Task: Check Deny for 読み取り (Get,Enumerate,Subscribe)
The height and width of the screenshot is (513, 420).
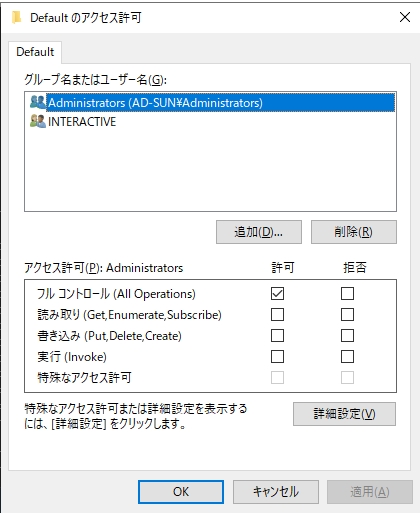Action: pyautogui.click(x=347, y=315)
